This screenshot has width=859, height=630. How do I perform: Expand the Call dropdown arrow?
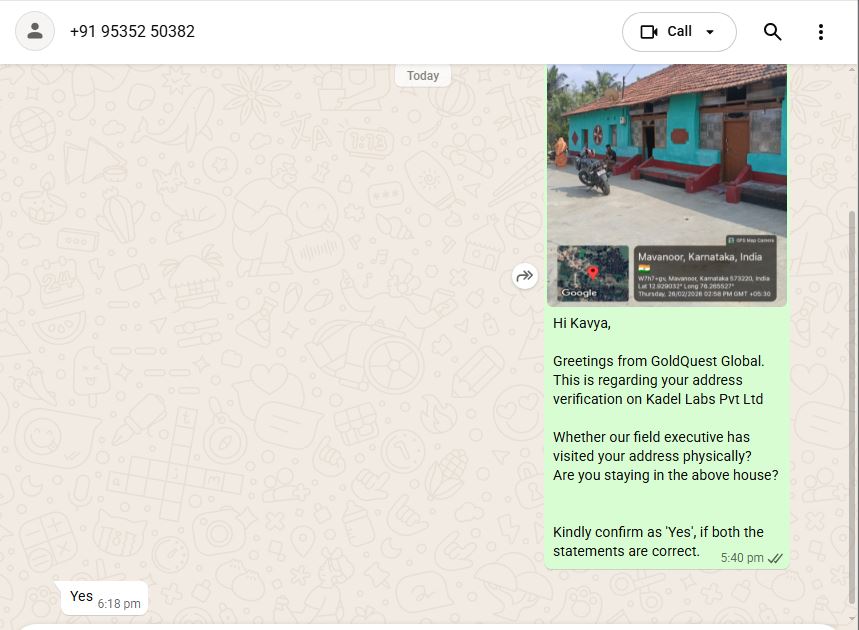tap(710, 32)
